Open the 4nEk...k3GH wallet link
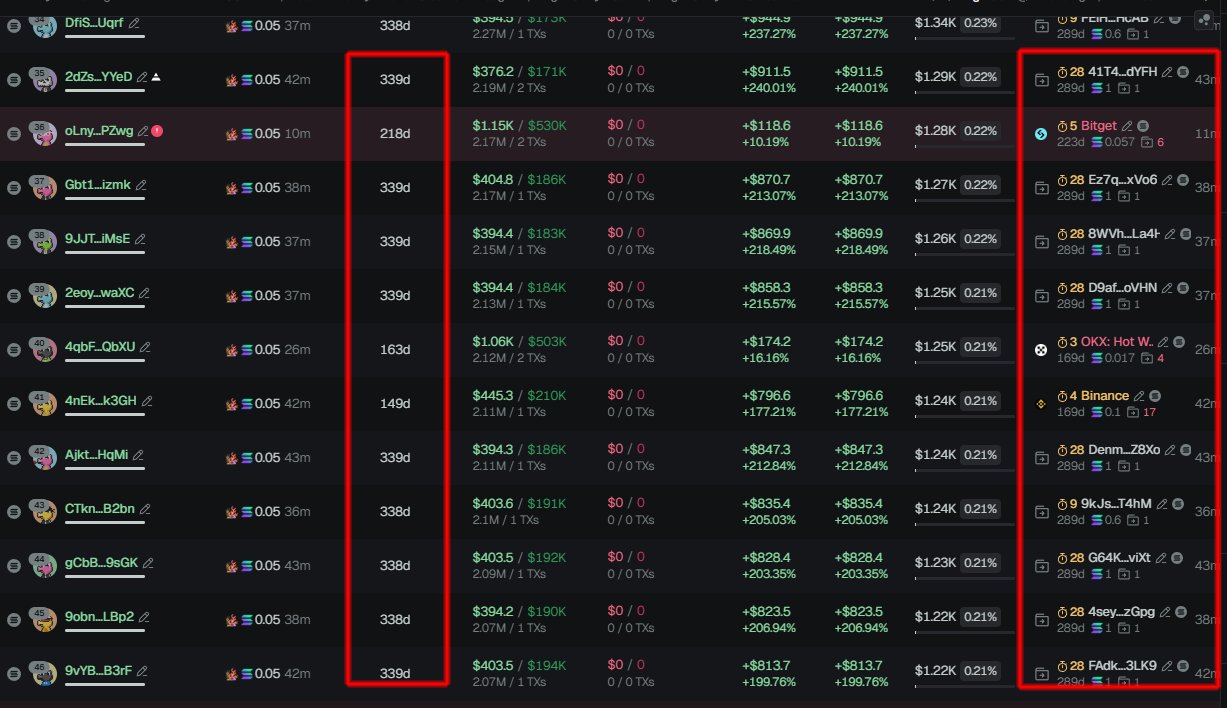The height and width of the screenshot is (708, 1227). coord(100,402)
